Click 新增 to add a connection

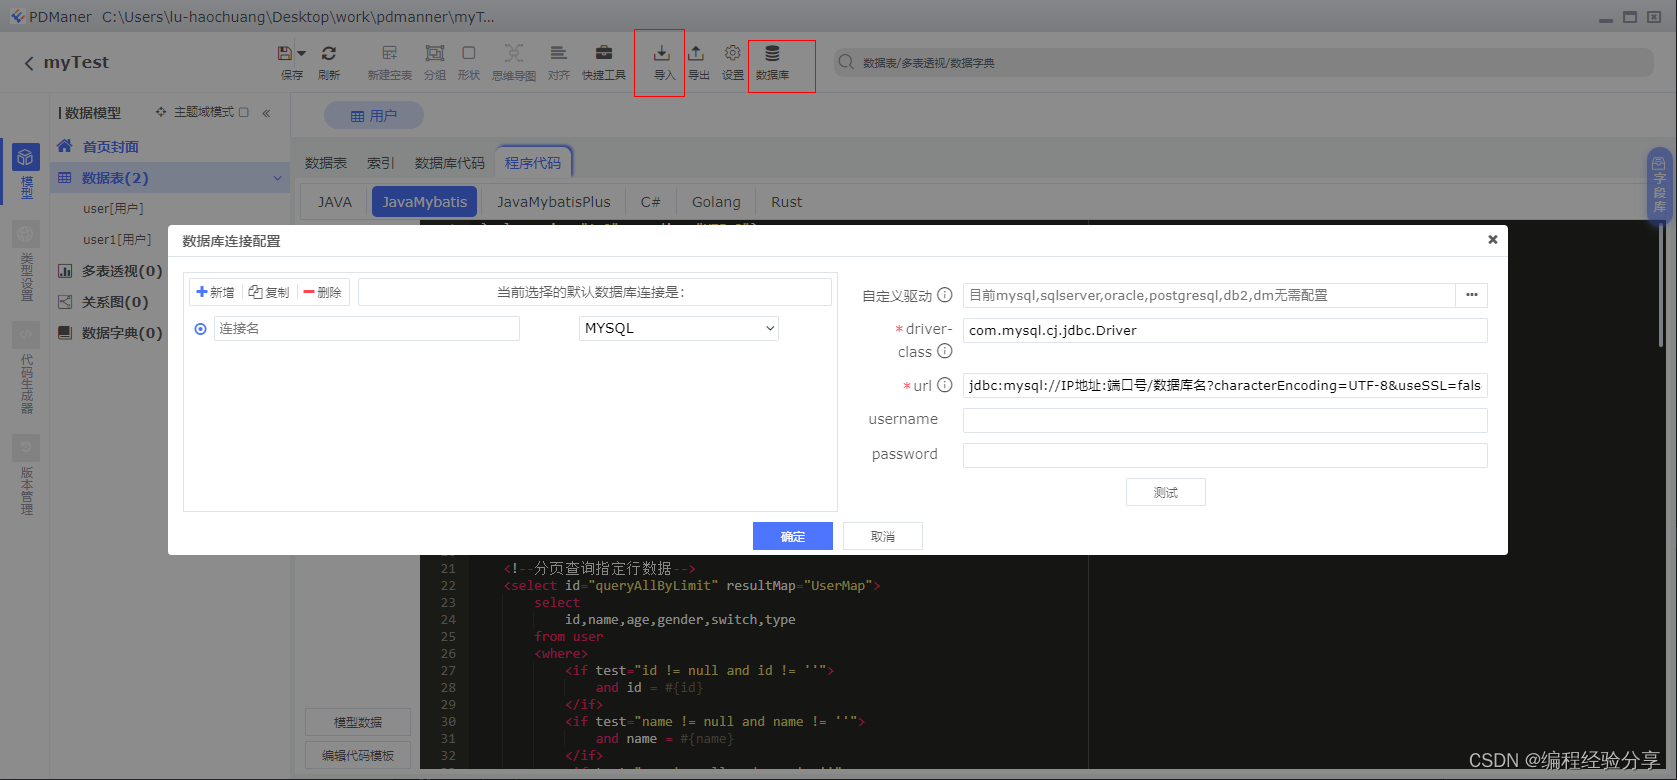[x=216, y=292]
